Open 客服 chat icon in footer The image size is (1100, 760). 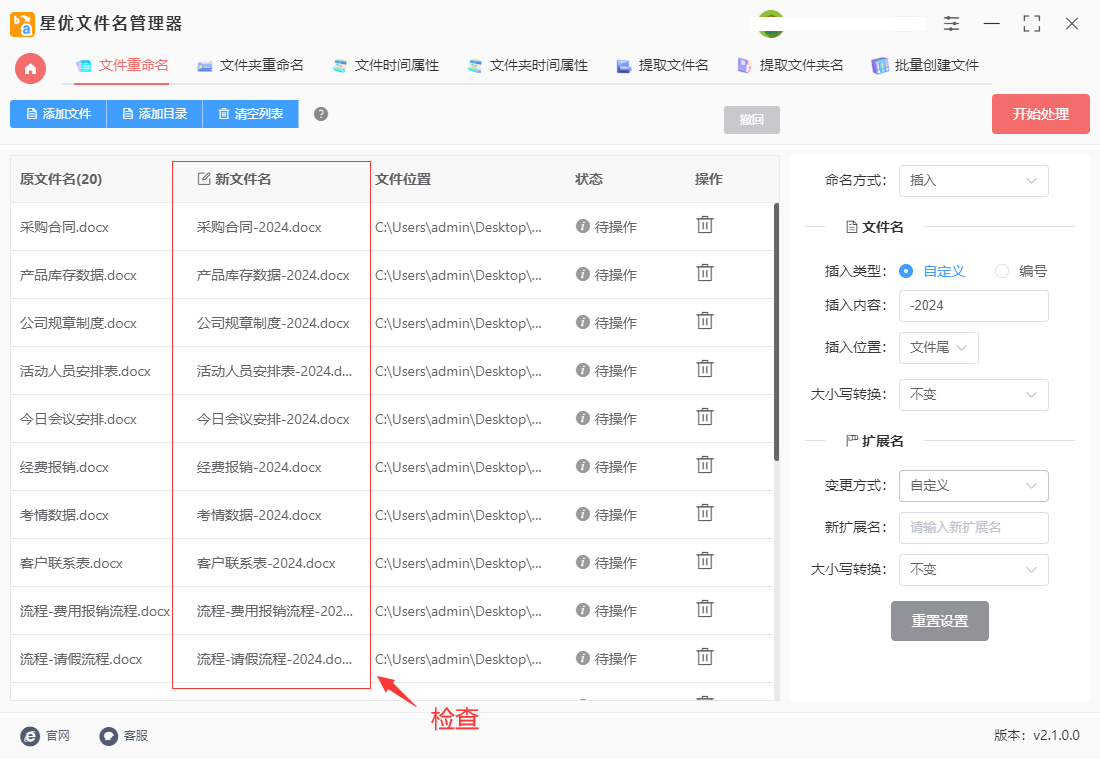pyautogui.click(x=109, y=735)
